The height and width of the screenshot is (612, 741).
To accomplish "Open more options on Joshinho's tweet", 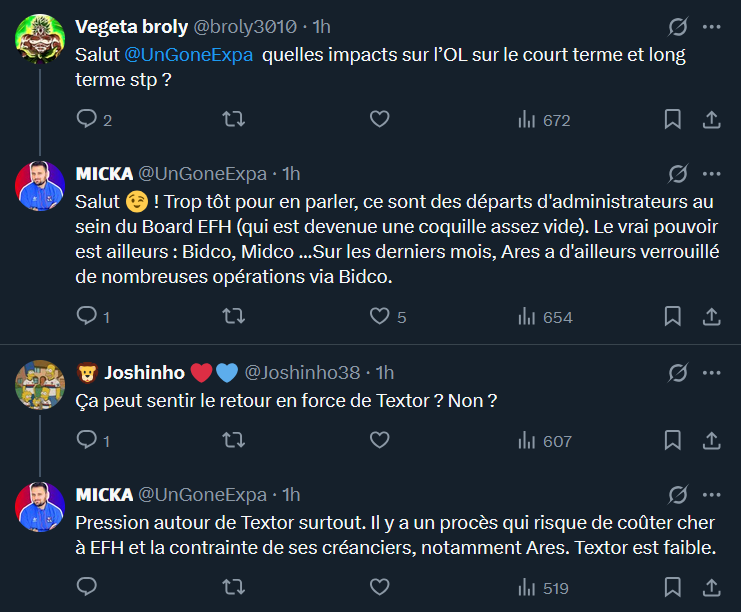I will [x=712, y=372].
